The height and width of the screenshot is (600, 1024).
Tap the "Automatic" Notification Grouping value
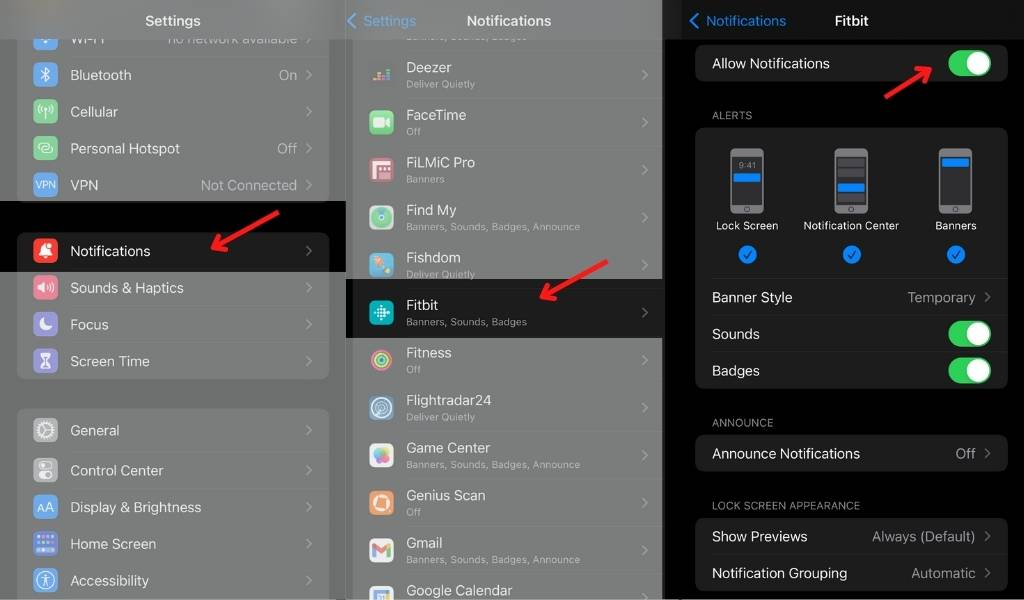pos(943,573)
